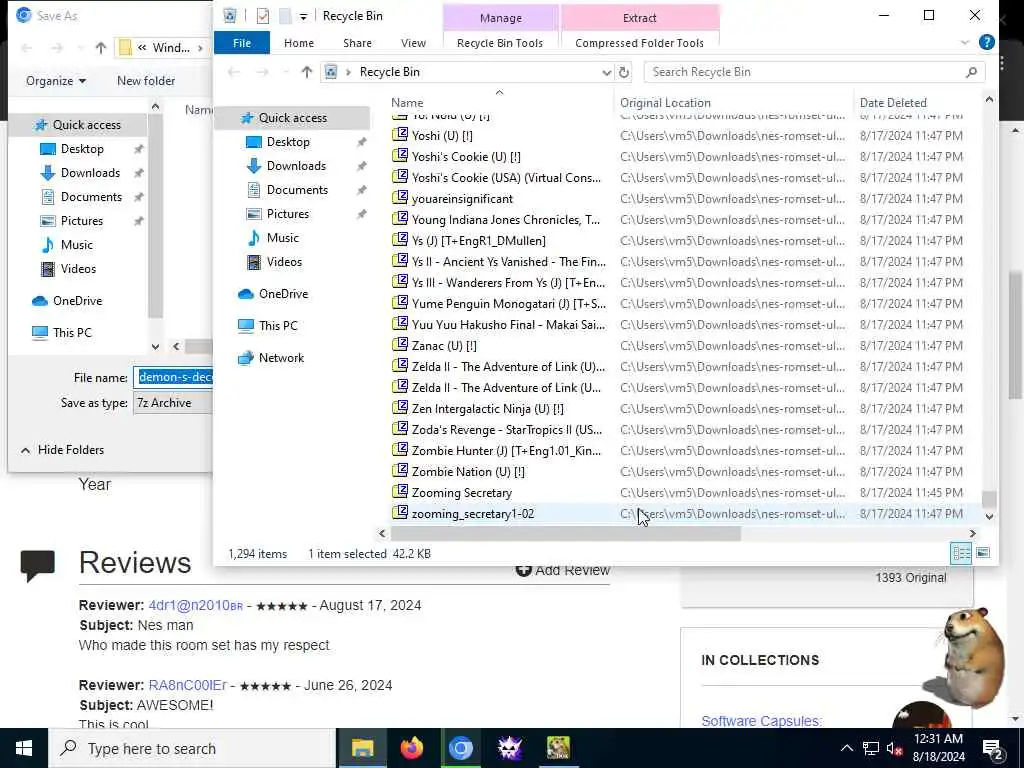1024x768 pixels.
Task: Click the taskbar search box
Action: point(193,748)
